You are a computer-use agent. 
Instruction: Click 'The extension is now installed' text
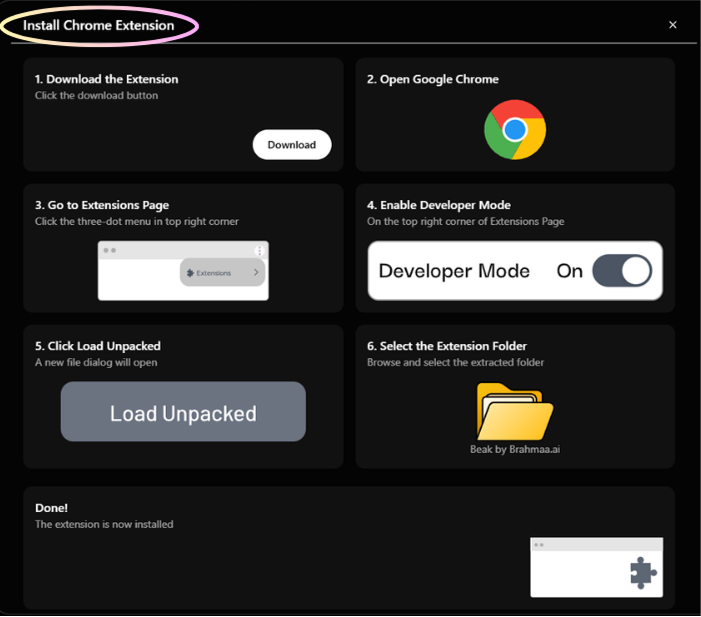click(x=104, y=524)
